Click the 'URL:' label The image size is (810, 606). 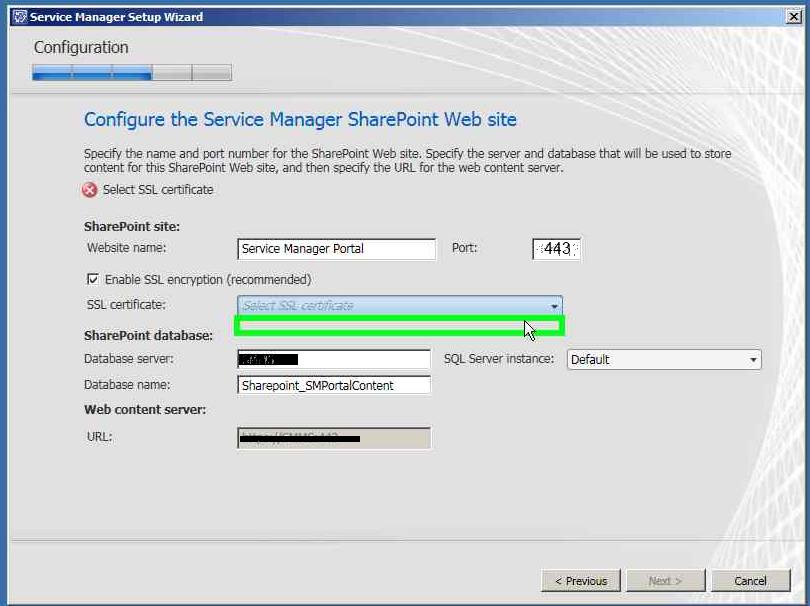pos(100,437)
